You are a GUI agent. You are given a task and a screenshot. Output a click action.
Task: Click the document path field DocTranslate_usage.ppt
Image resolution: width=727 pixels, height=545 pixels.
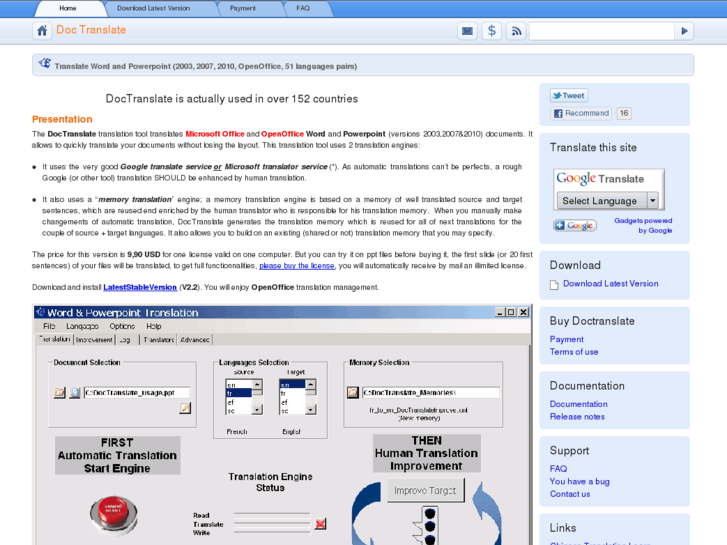[x=137, y=393]
